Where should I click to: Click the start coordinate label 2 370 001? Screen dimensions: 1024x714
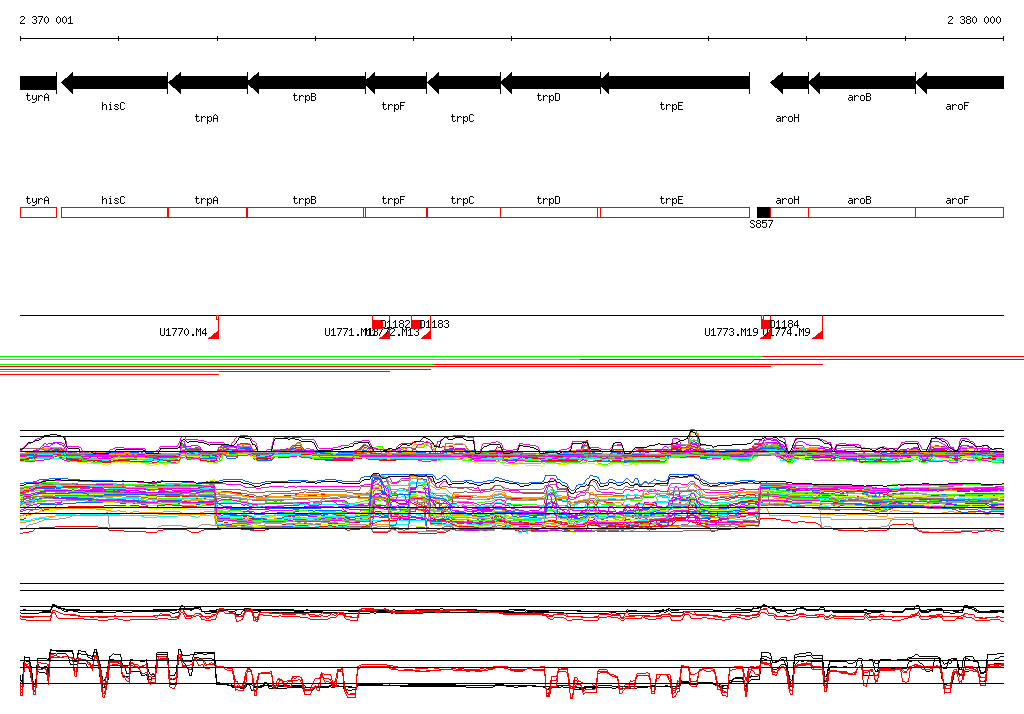click(46, 20)
